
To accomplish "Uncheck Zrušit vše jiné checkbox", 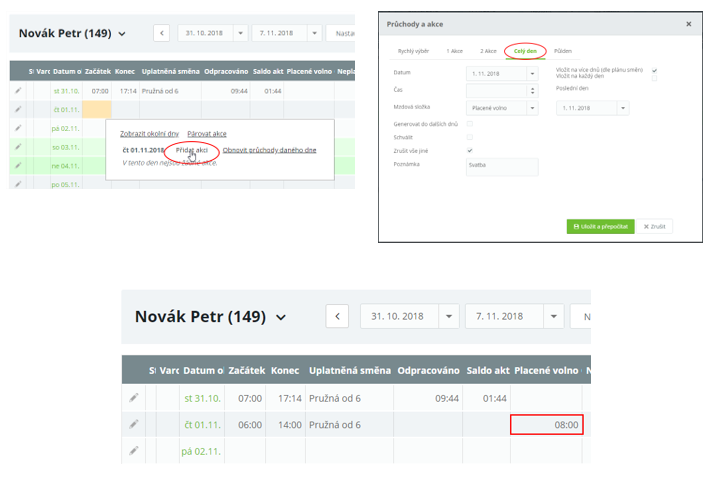I will (x=470, y=151).
